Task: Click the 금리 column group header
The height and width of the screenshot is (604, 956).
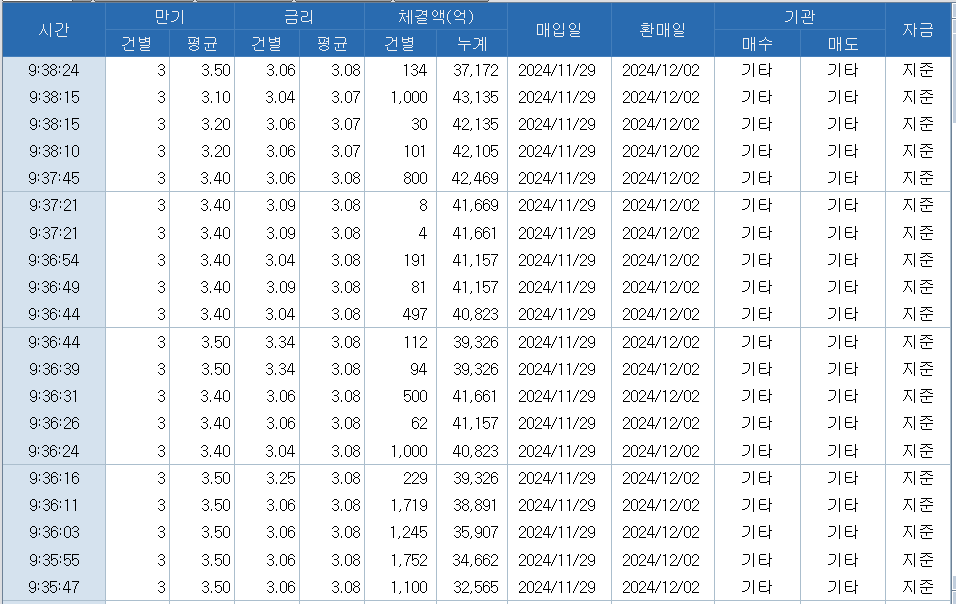Action: [299, 17]
